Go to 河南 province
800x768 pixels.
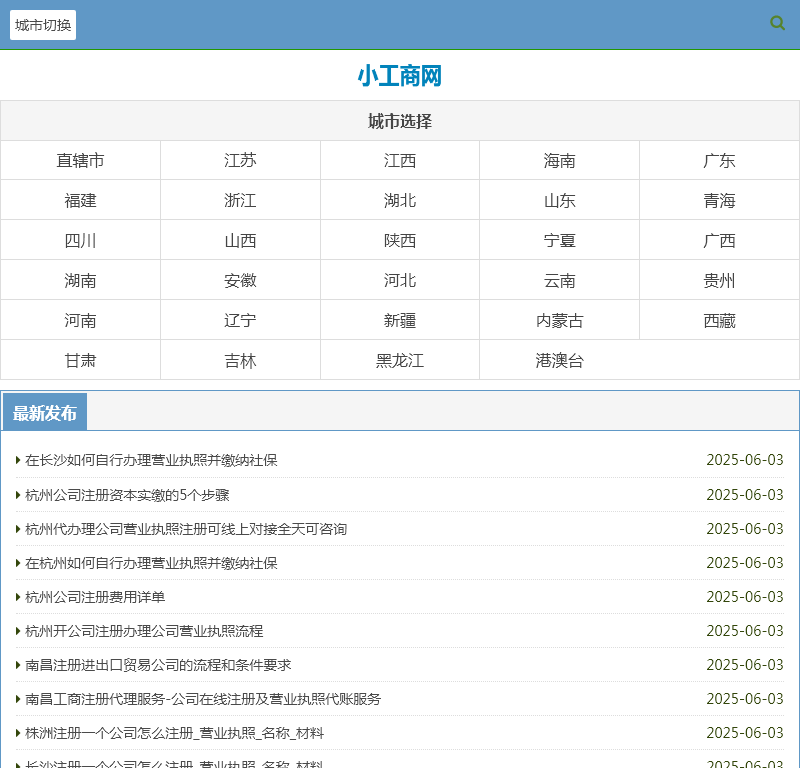(80, 320)
